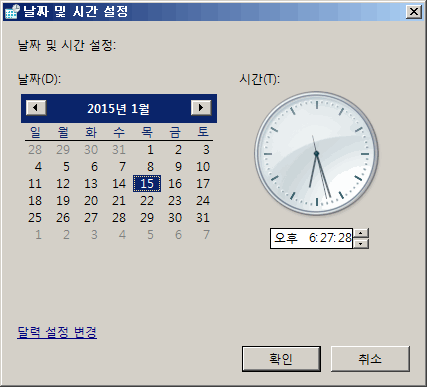Click the analog clock face
427x387 pixels.
[x=316, y=153]
